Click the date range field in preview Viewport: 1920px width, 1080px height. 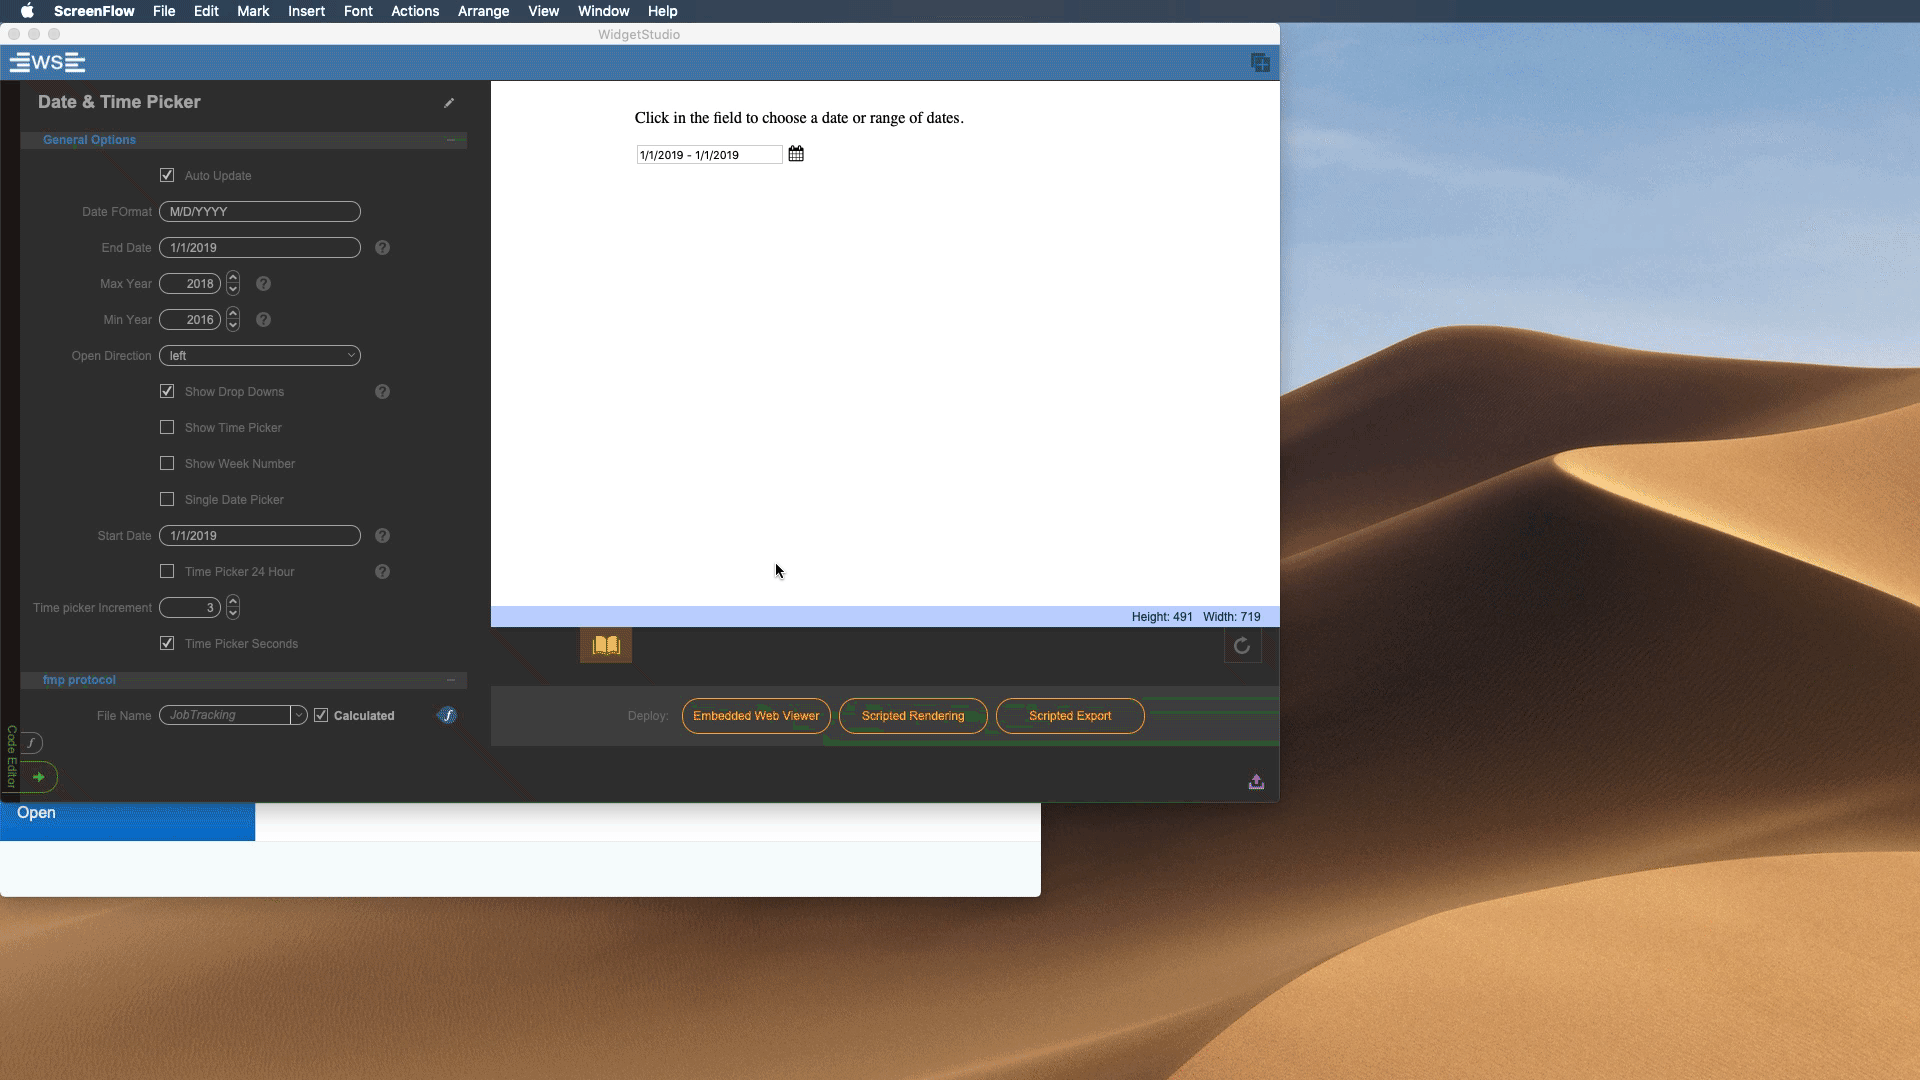pyautogui.click(x=709, y=155)
